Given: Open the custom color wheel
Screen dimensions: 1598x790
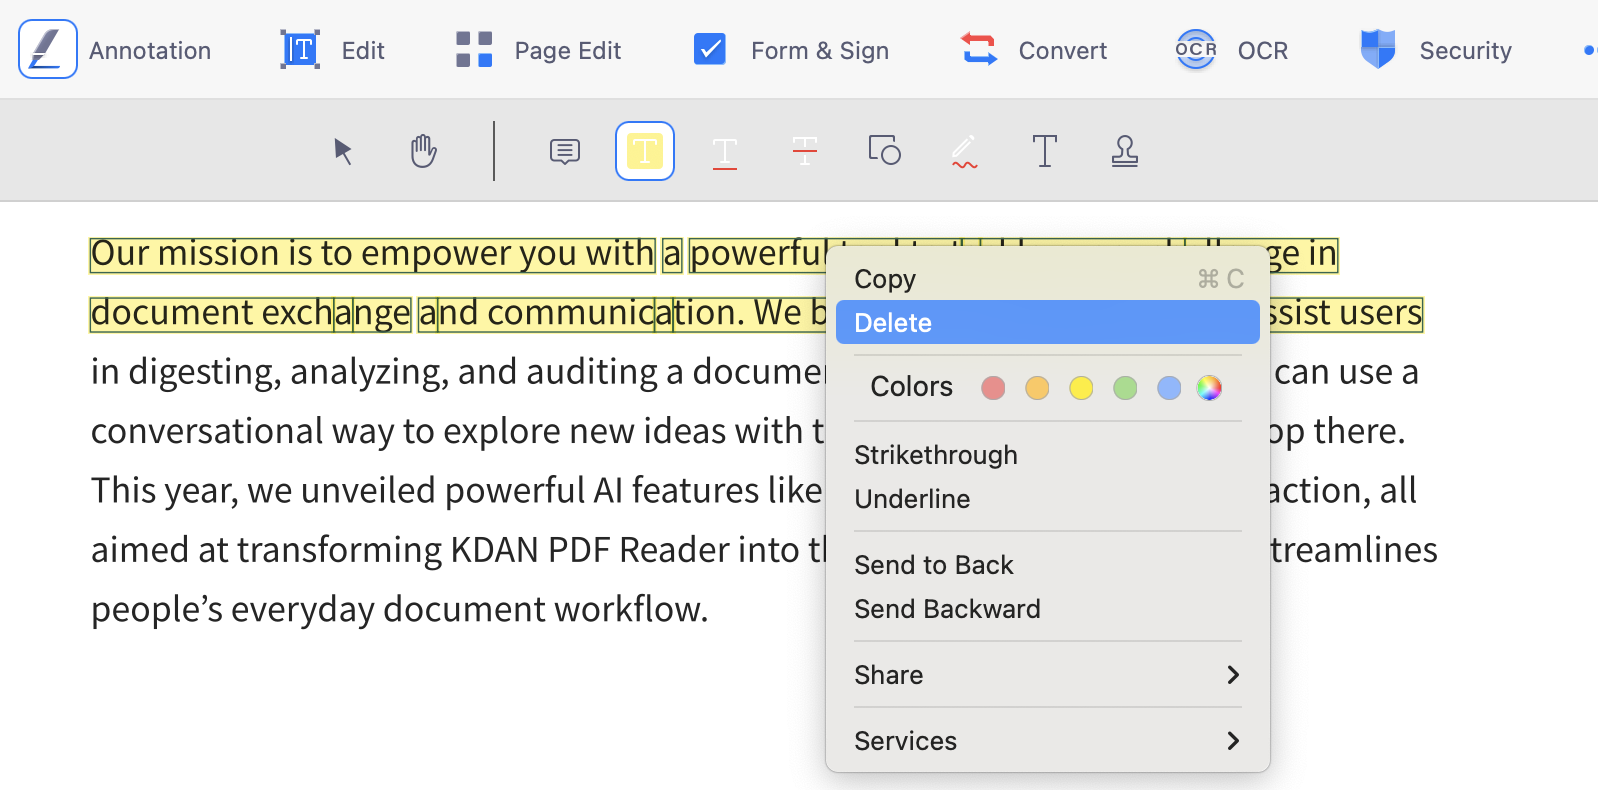Looking at the screenshot, I should [1209, 388].
